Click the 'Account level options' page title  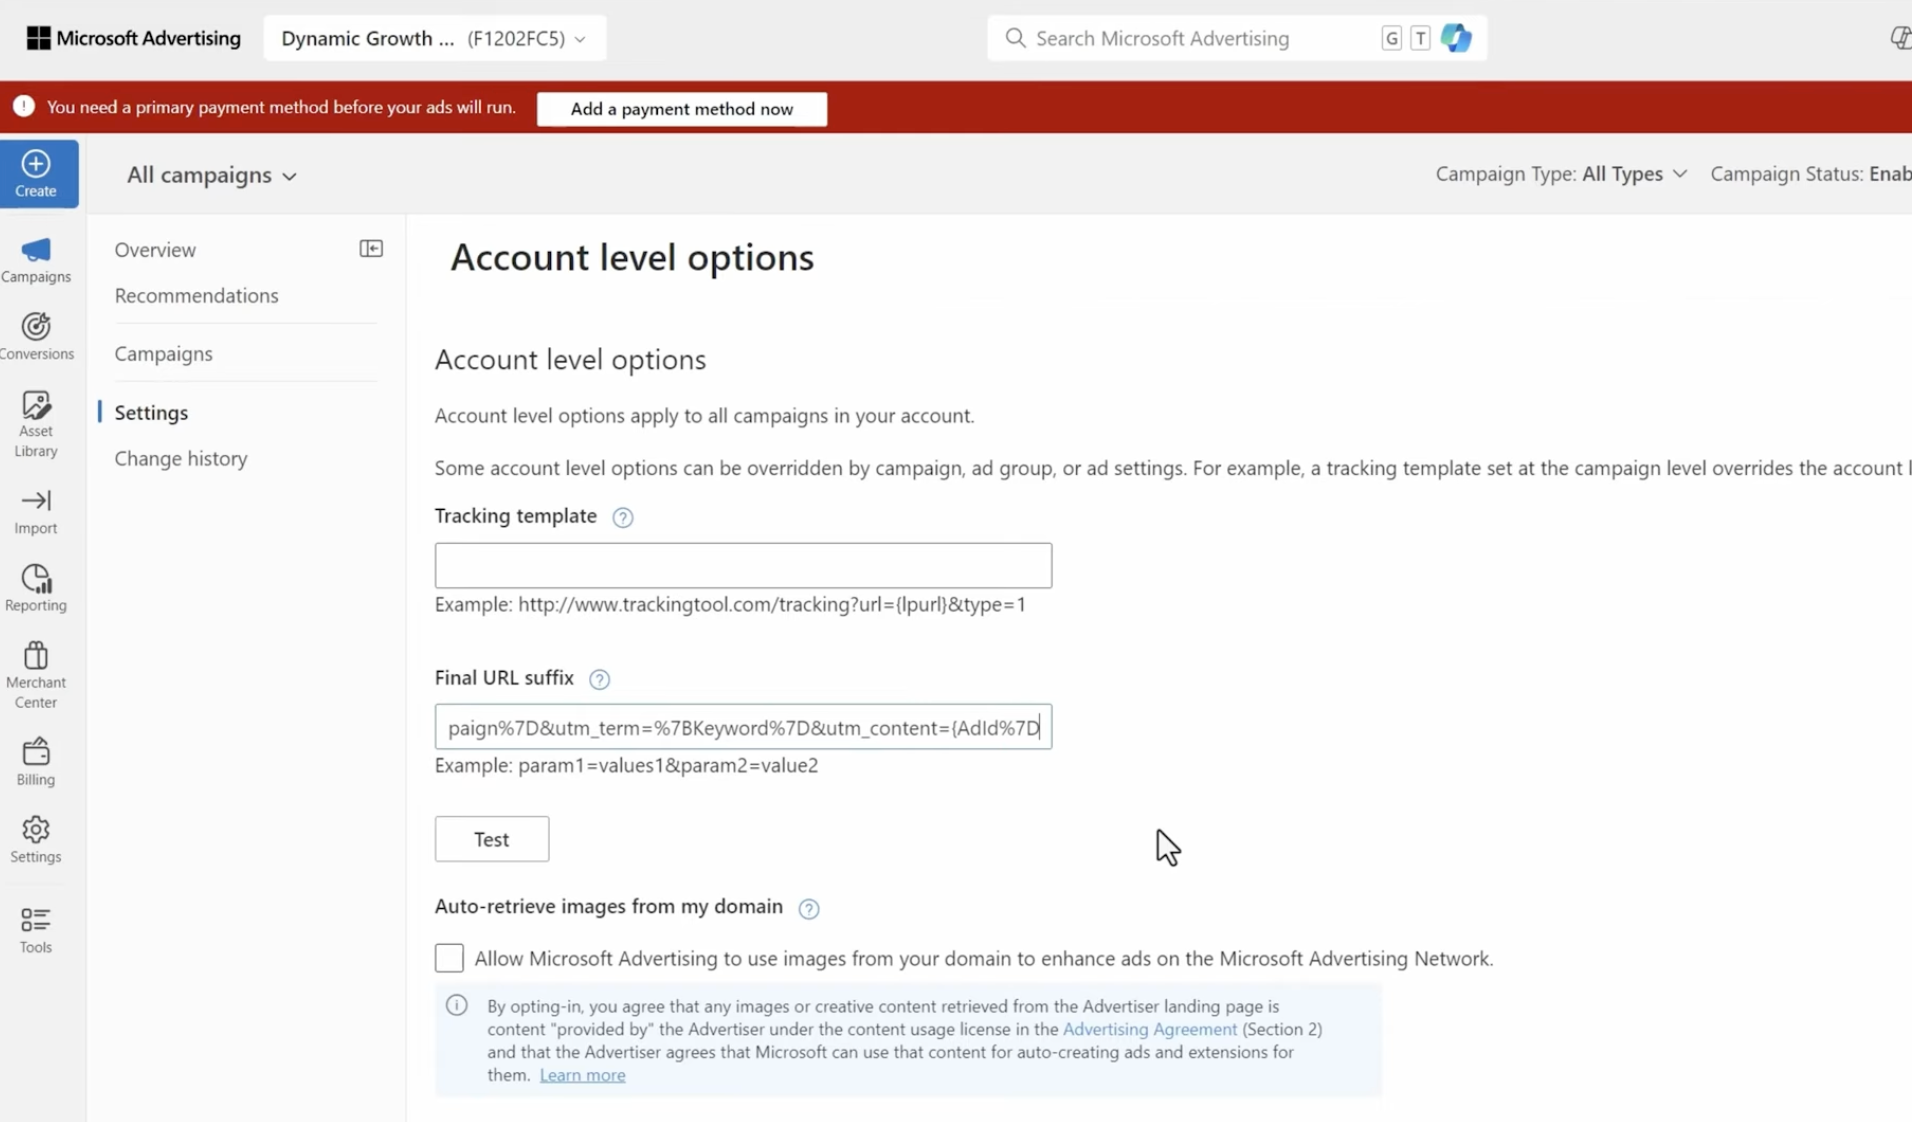(x=632, y=258)
